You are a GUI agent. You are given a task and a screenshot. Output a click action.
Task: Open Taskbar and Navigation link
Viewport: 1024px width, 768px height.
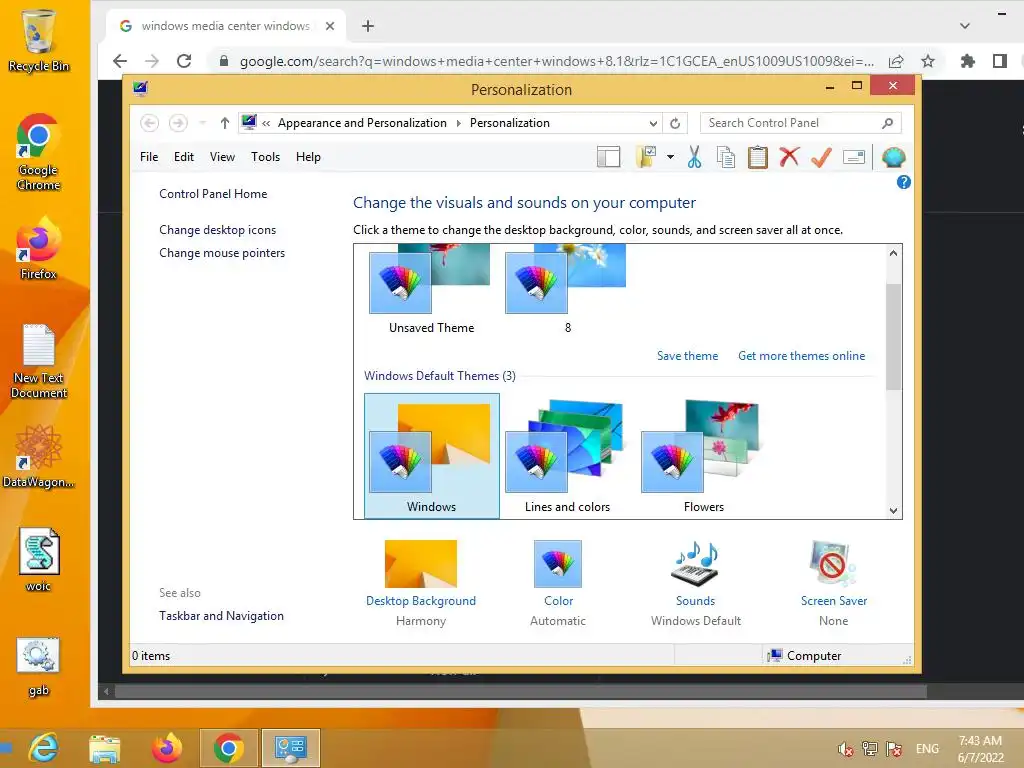pyautogui.click(x=221, y=616)
